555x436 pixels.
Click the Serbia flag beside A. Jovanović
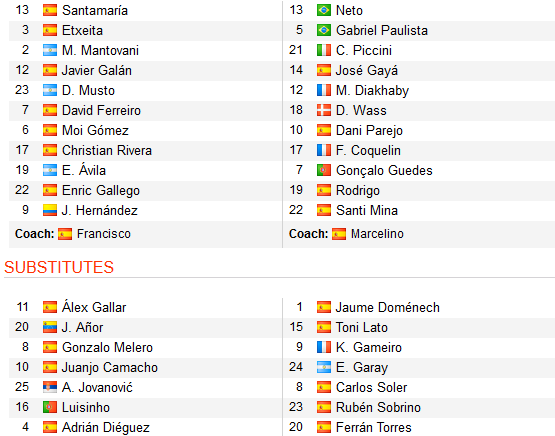pos(50,387)
